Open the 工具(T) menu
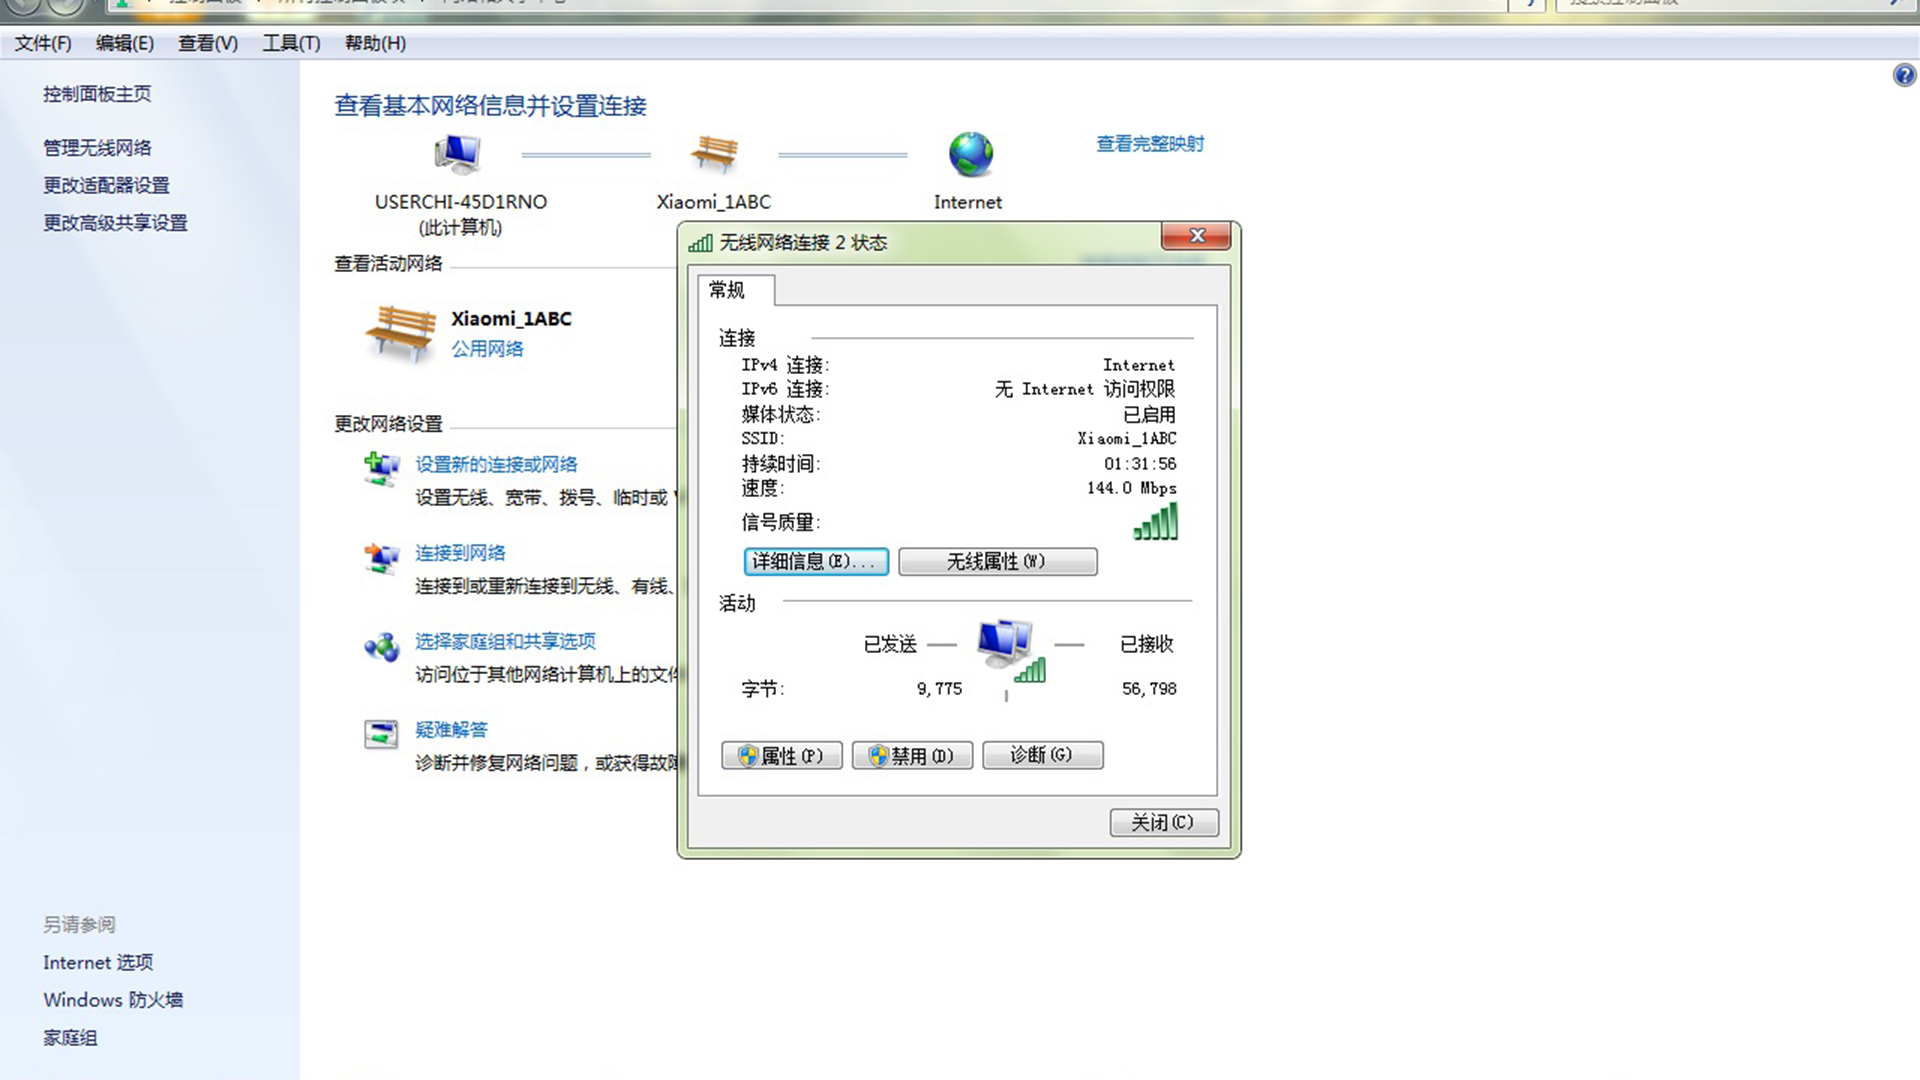The width and height of the screenshot is (1920, 1080). (x=290, y=43)
